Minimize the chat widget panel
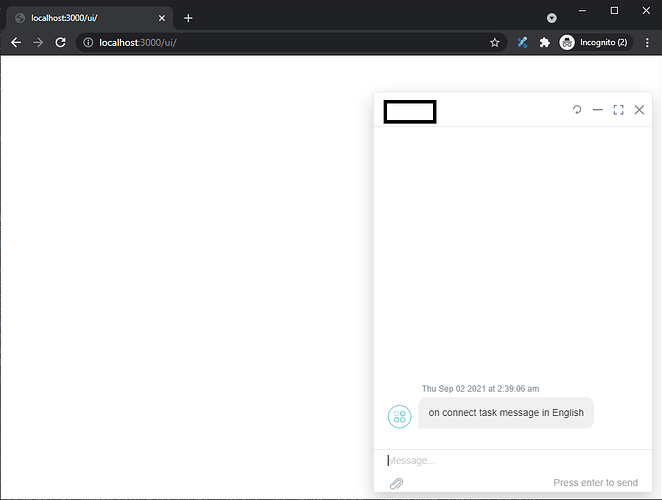Image resolution: width=662 pixels, height=500 pixels. tap(598, 110)
